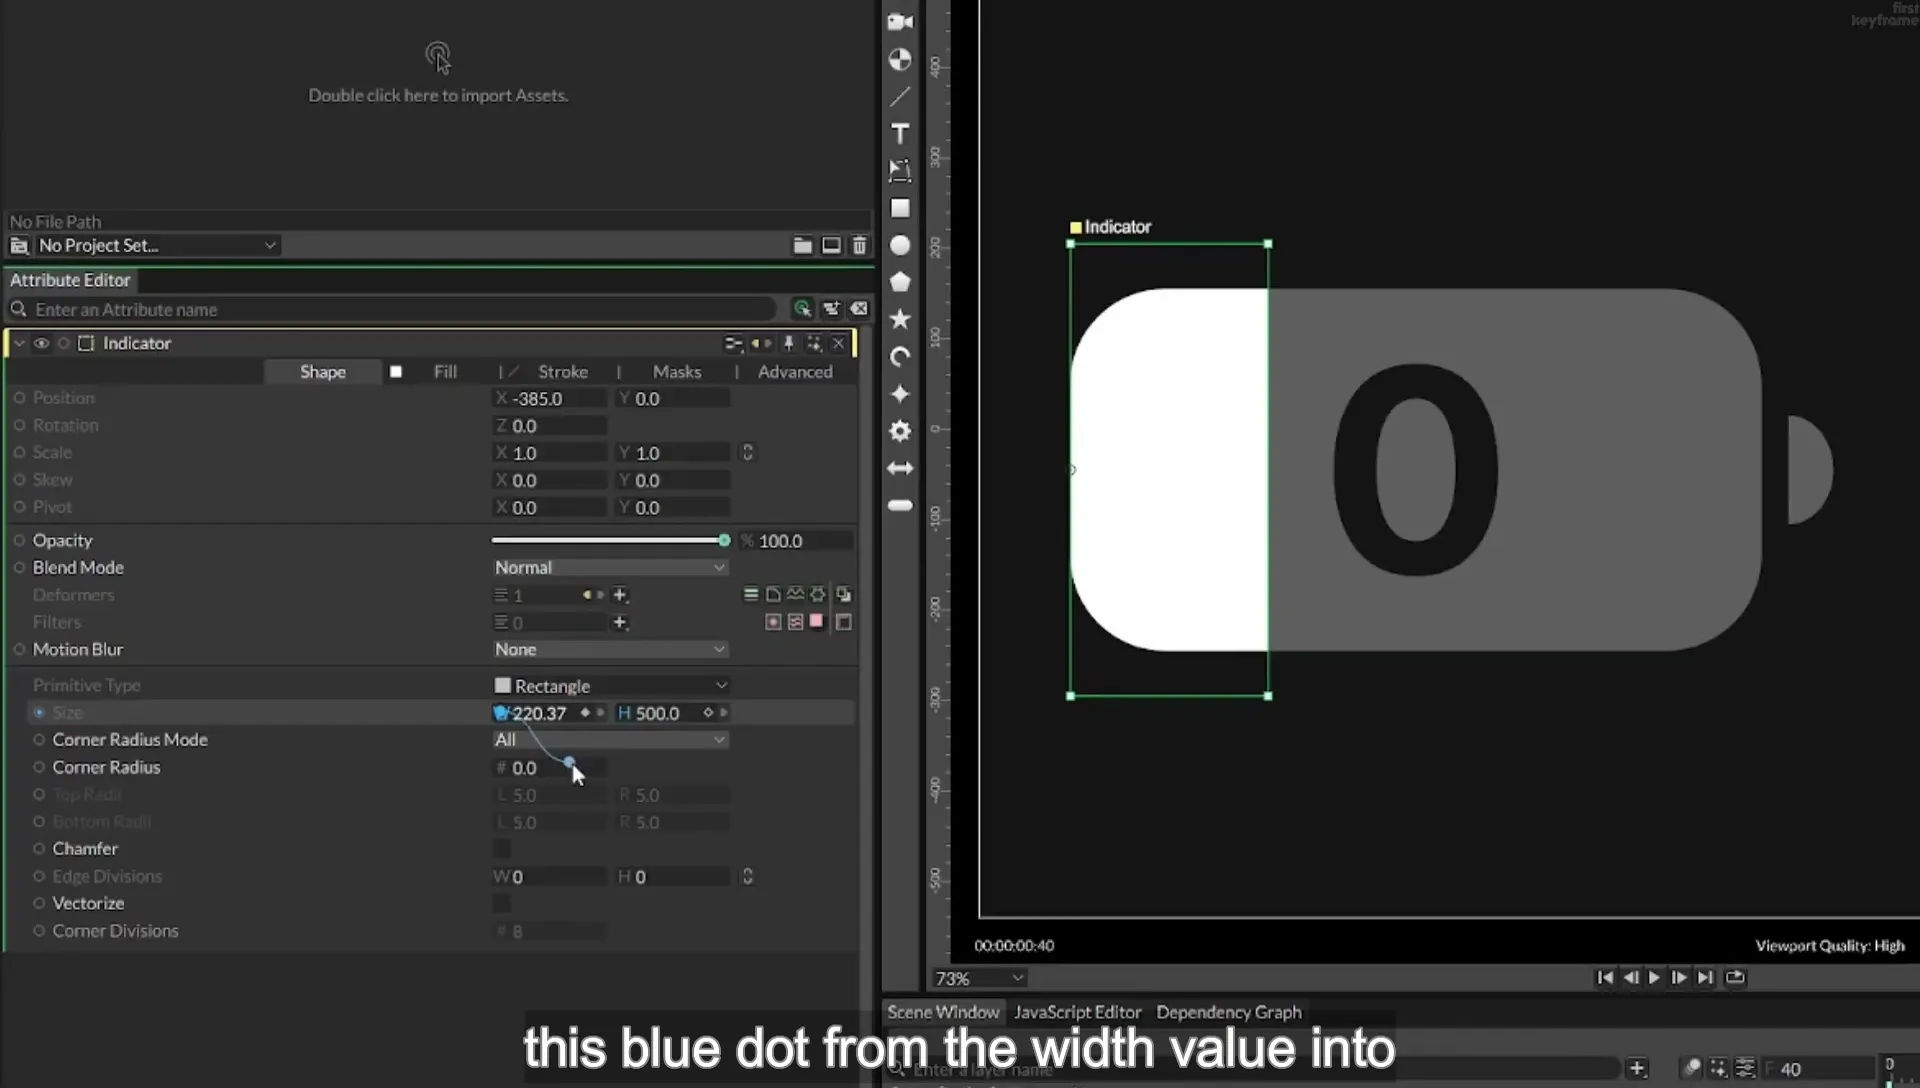Viewport: 1920px width, 1088px height.
Task: Open the Corner Radius Mode dropdown
Action: [609, 740]
